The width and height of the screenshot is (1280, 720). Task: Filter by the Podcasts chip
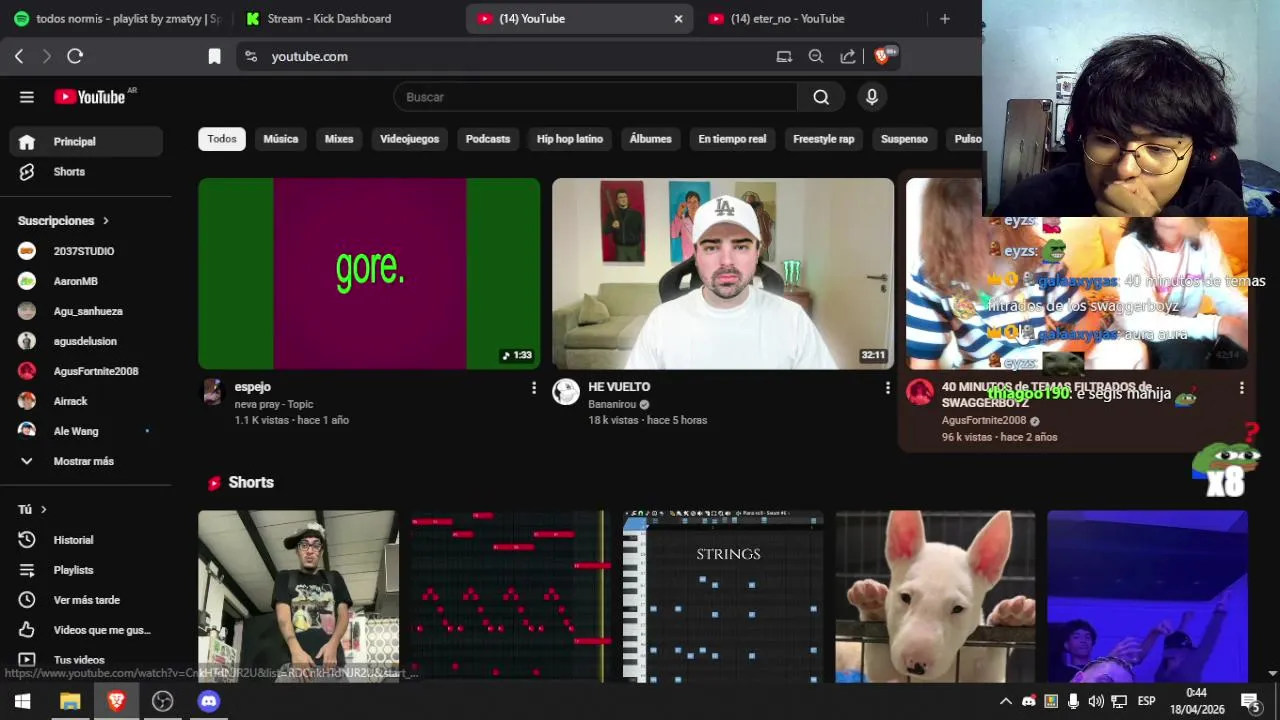tap(488, 139)
